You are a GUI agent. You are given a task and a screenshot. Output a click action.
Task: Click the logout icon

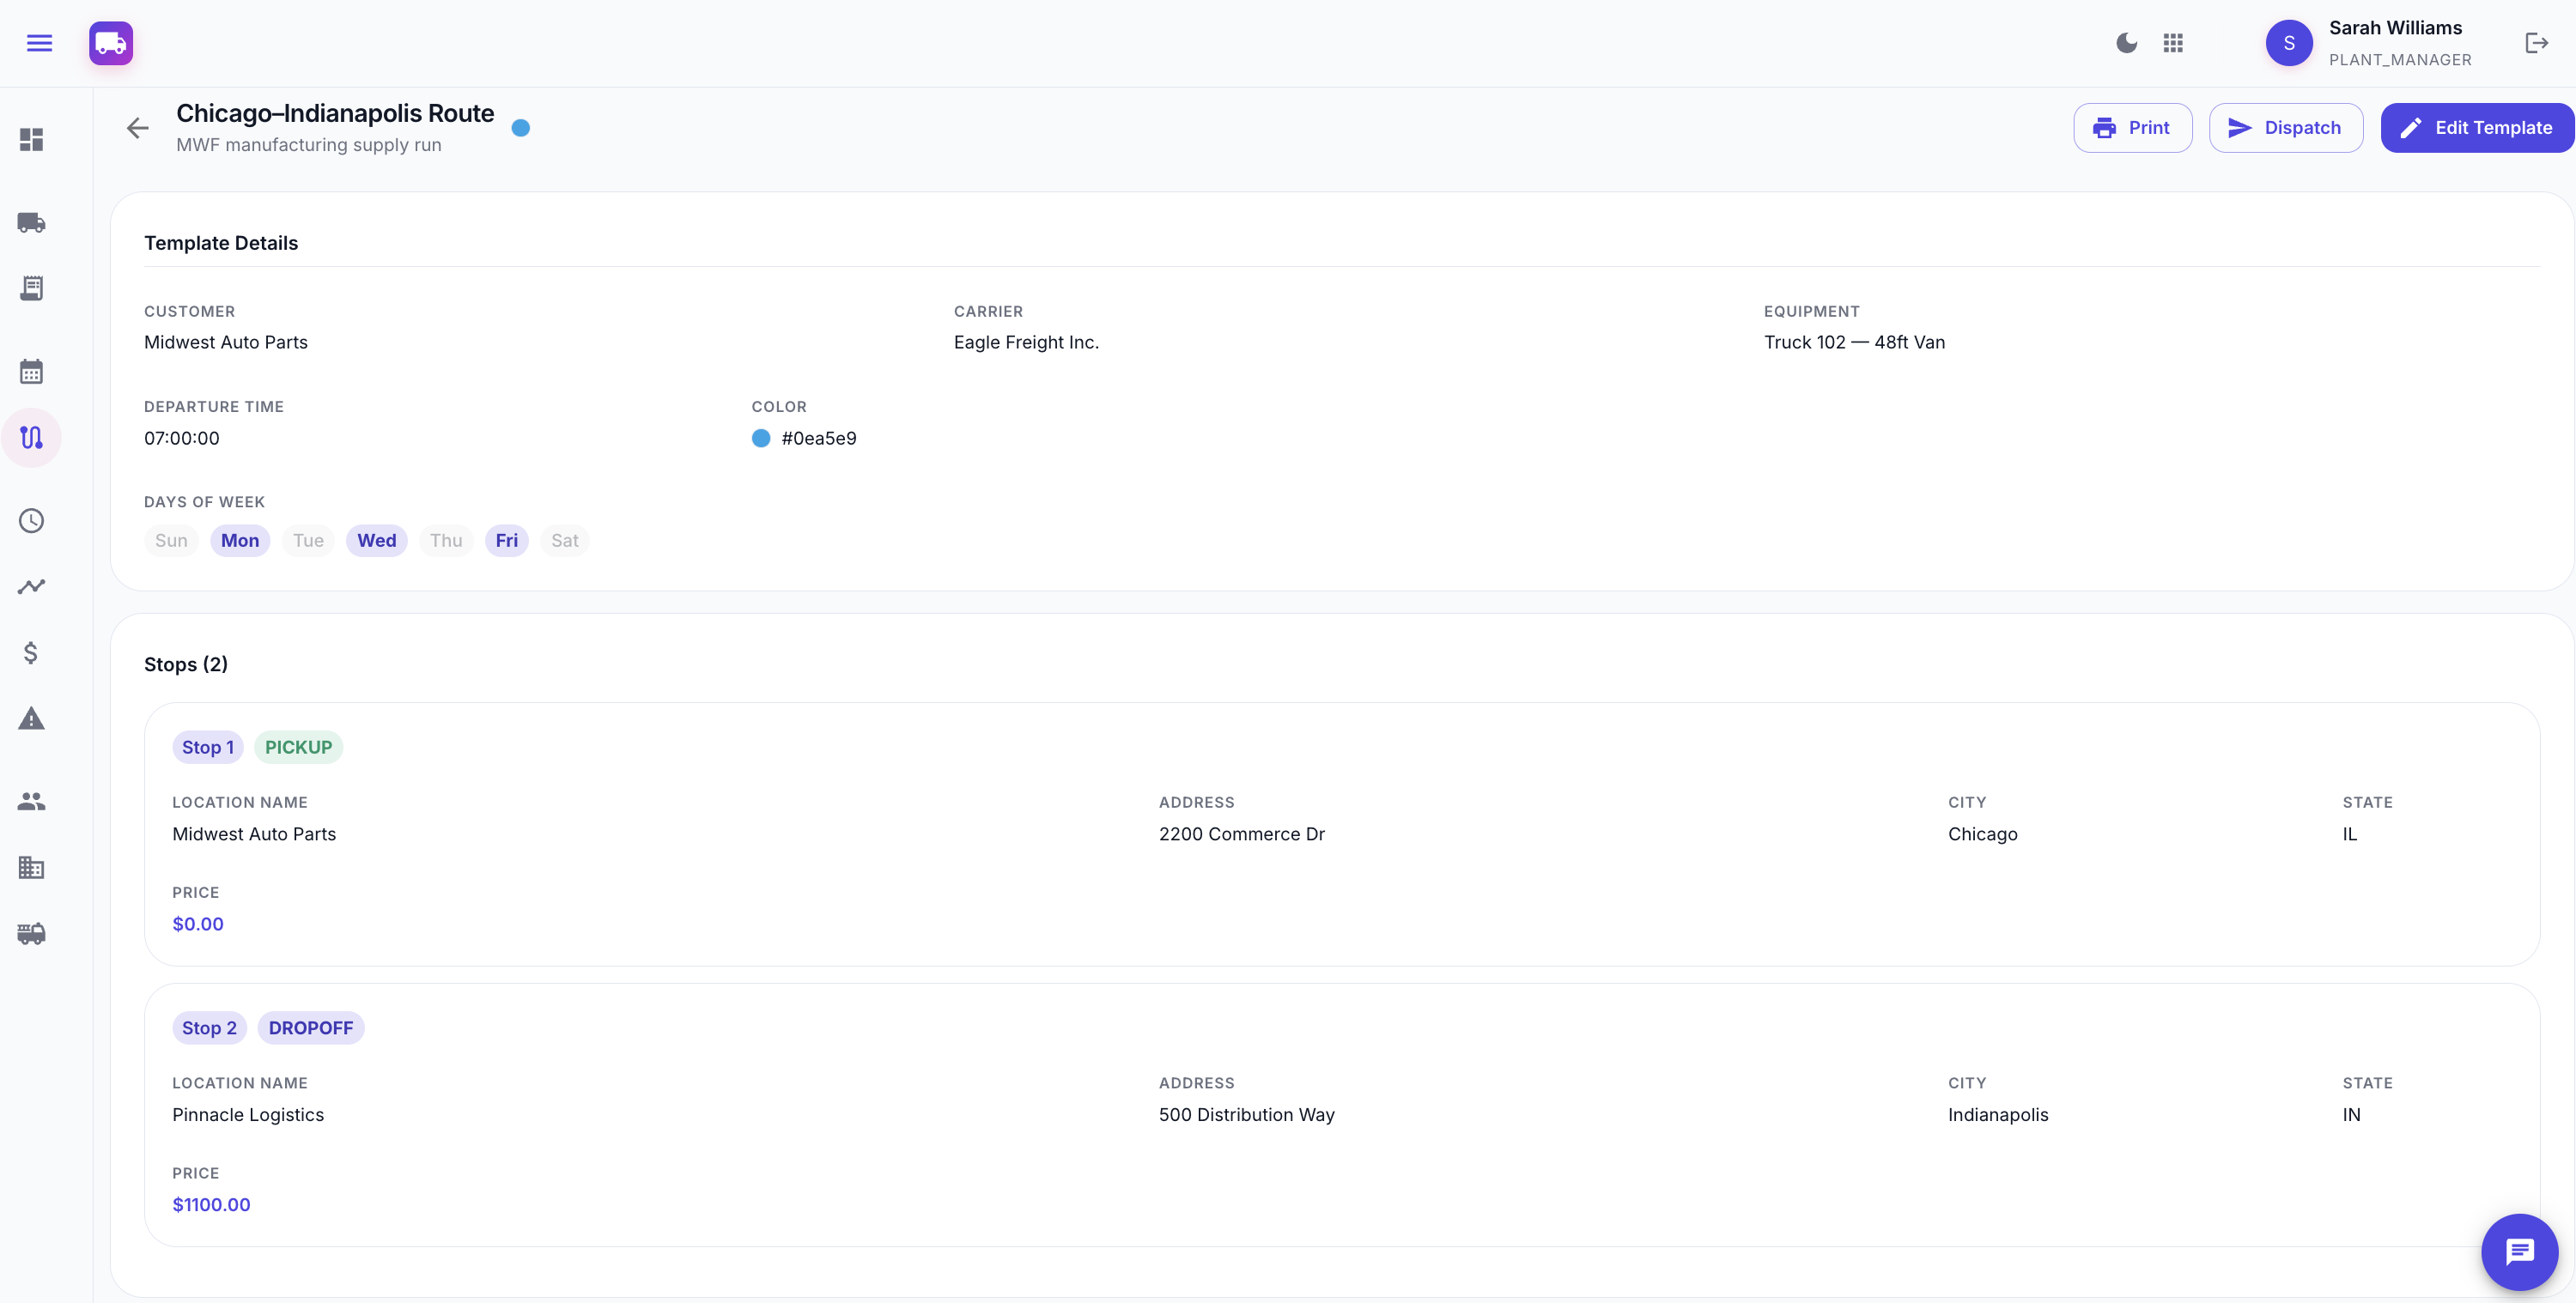[x=2536, y=43]
